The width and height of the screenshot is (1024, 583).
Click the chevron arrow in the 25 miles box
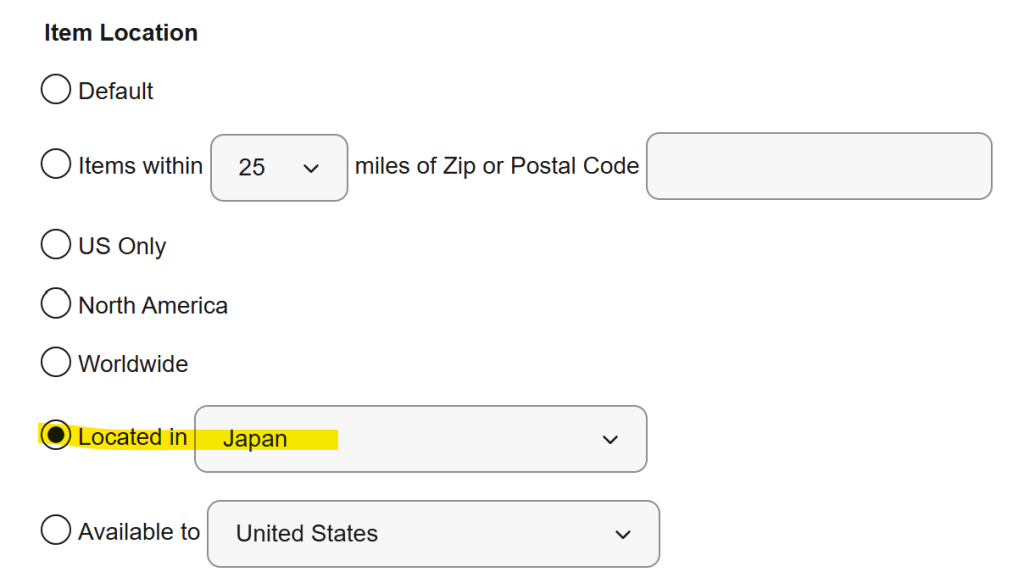(x=310, y=168)
